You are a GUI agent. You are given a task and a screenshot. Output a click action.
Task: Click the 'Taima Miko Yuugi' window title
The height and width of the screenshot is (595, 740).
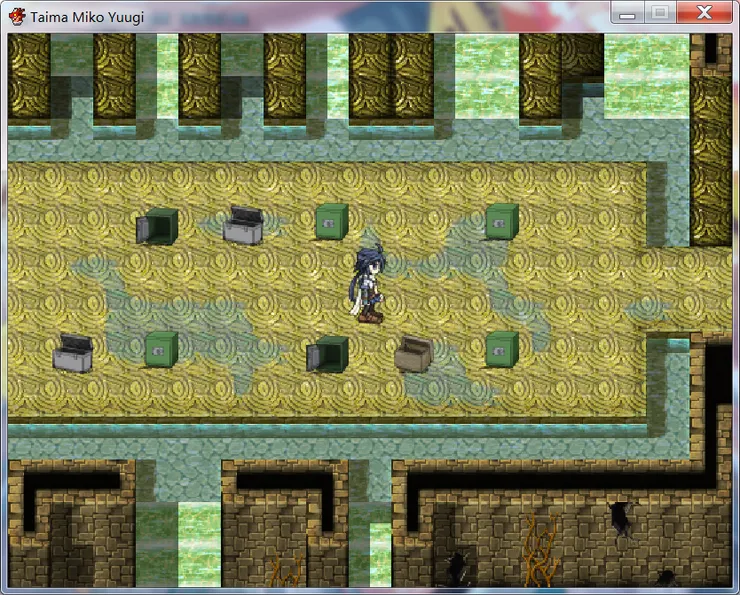(87, 17)
